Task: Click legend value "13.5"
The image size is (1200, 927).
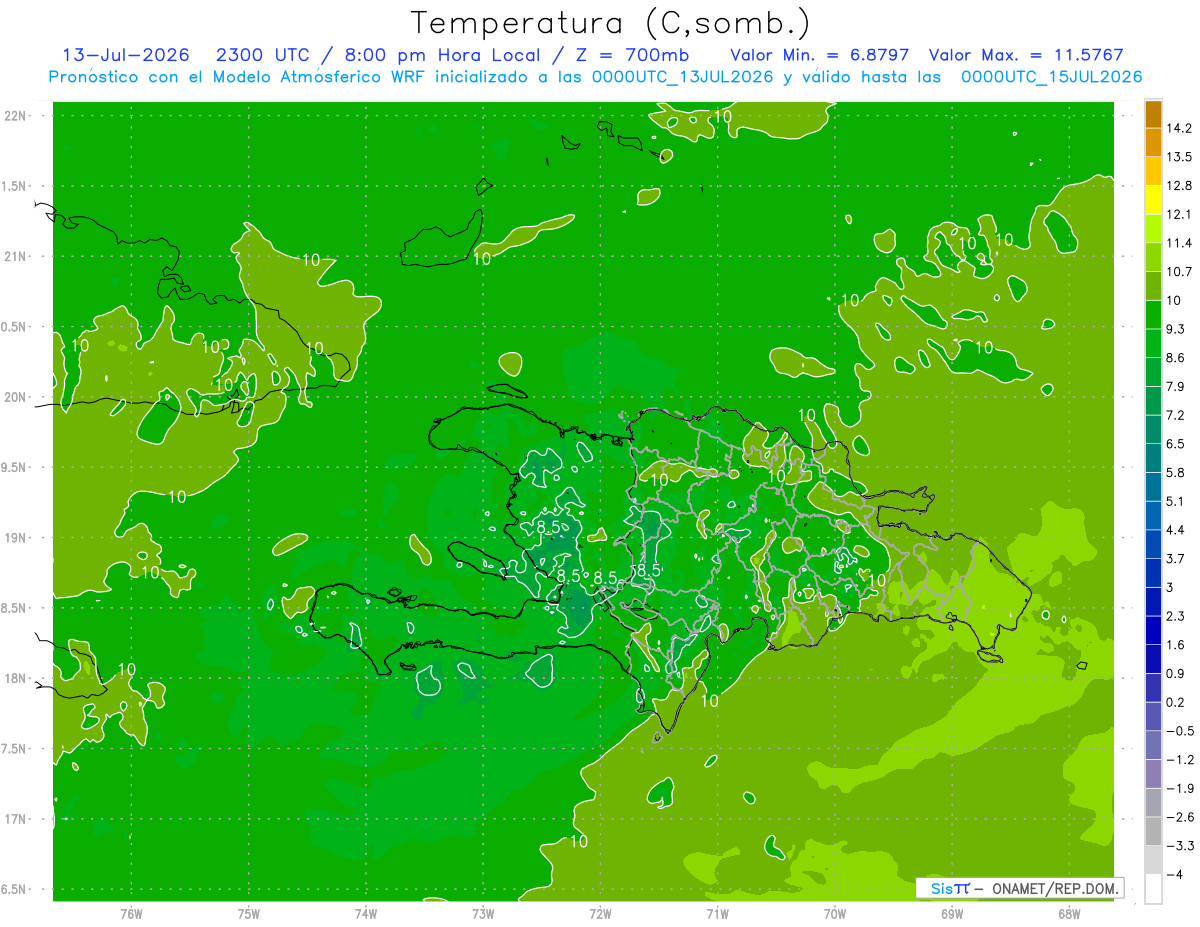Action: [x=1179, y=157]
